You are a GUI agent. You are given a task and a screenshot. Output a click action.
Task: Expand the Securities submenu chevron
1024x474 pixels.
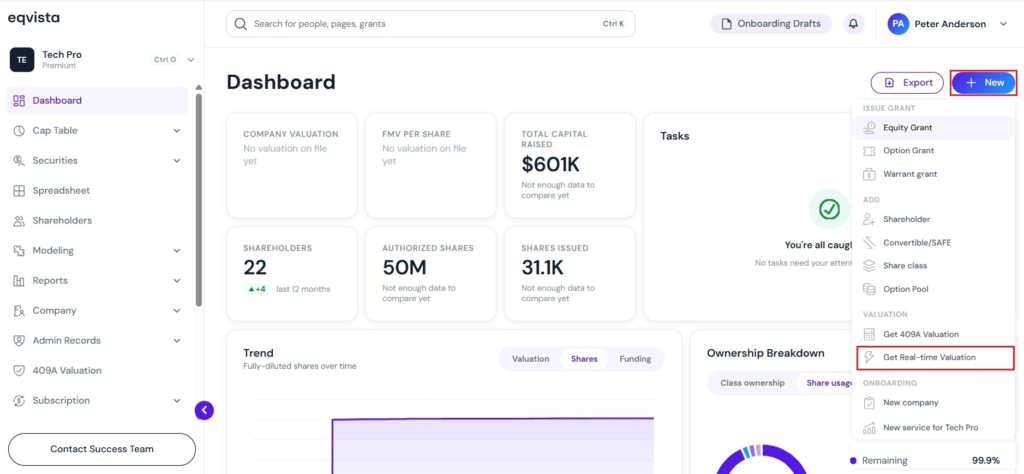pos(176,161)
